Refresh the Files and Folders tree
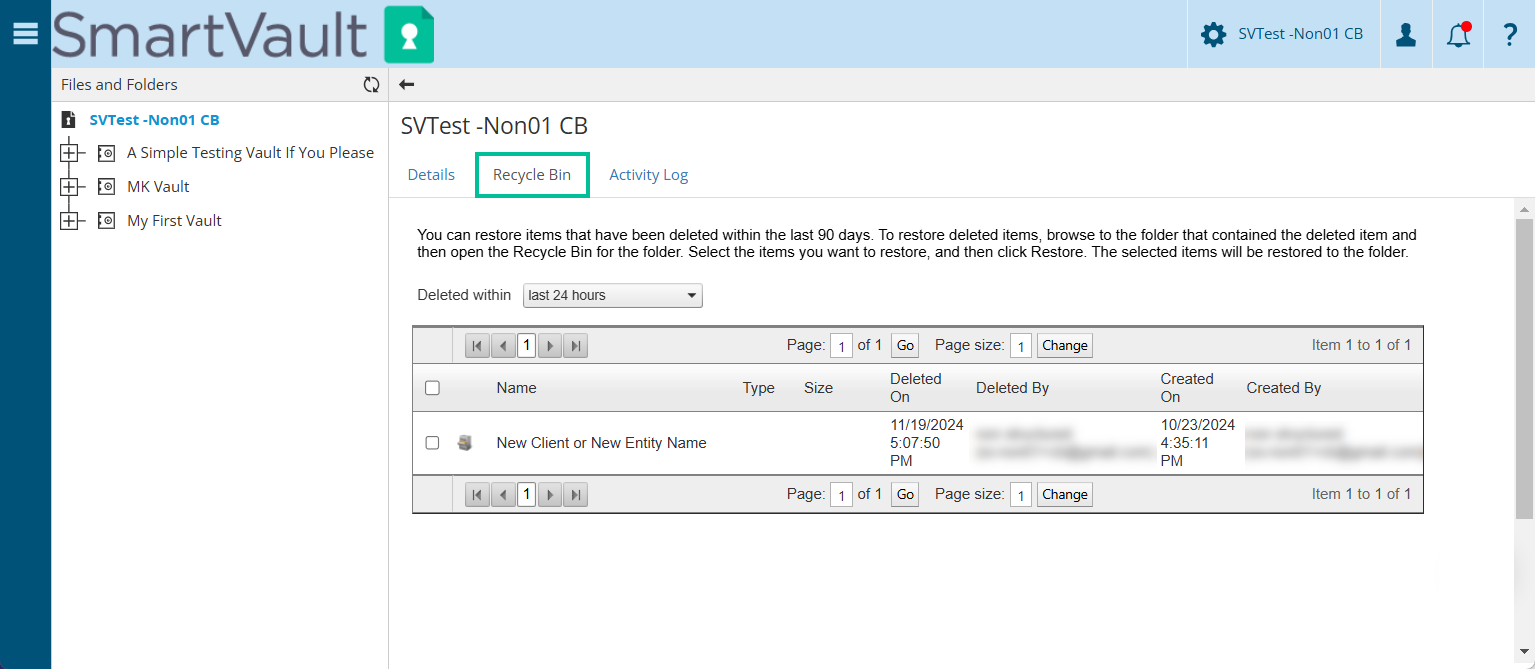Screen dimensions: 1535x669 click(372, 85)
